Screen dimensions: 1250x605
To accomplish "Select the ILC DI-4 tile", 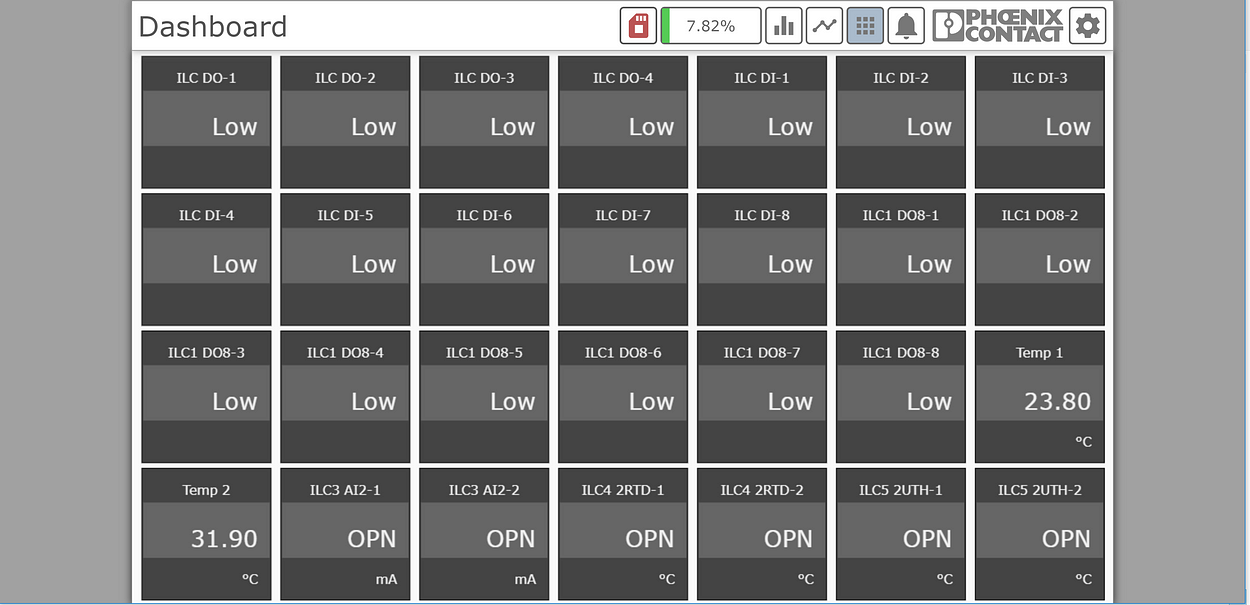I will (x=206, y=259).
